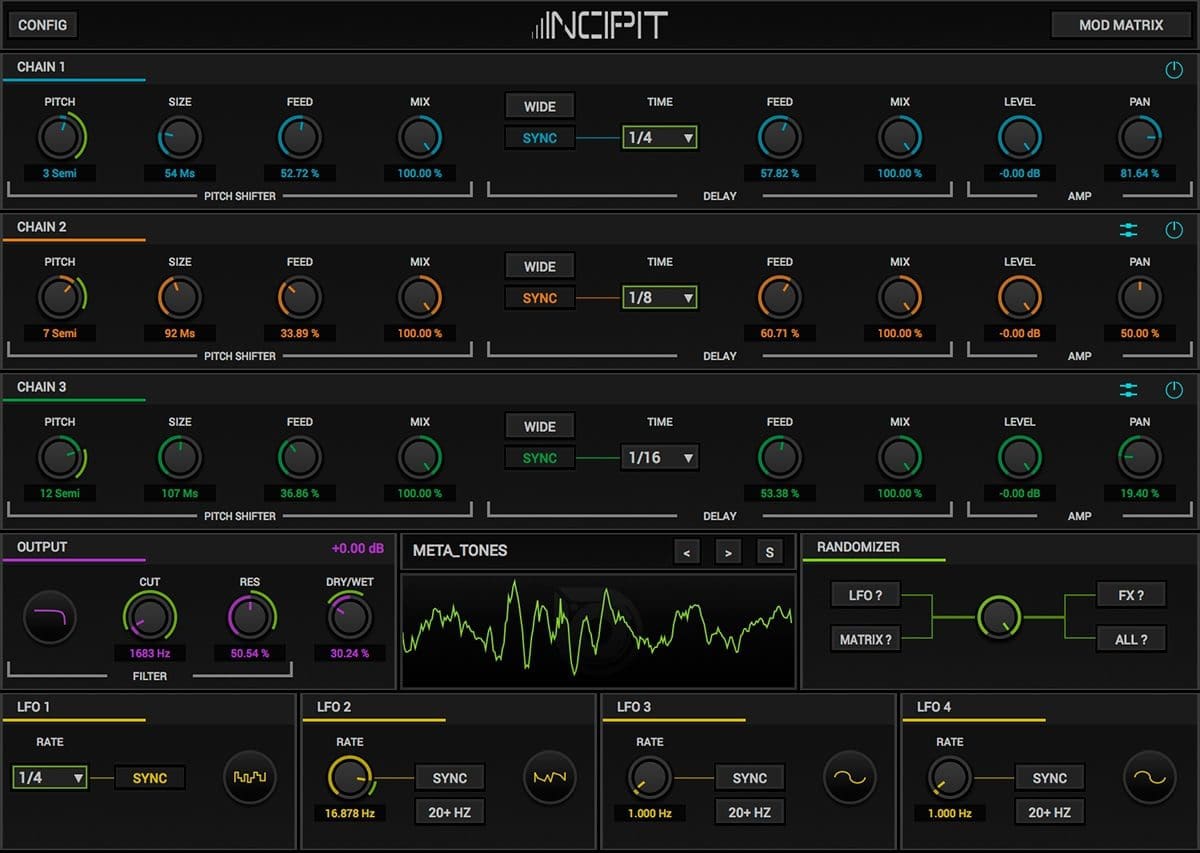Screen dimensions: 1200x853
Task: Open META_TONES preset name menu
Action: pyautogui.click(x=460, y=551)
